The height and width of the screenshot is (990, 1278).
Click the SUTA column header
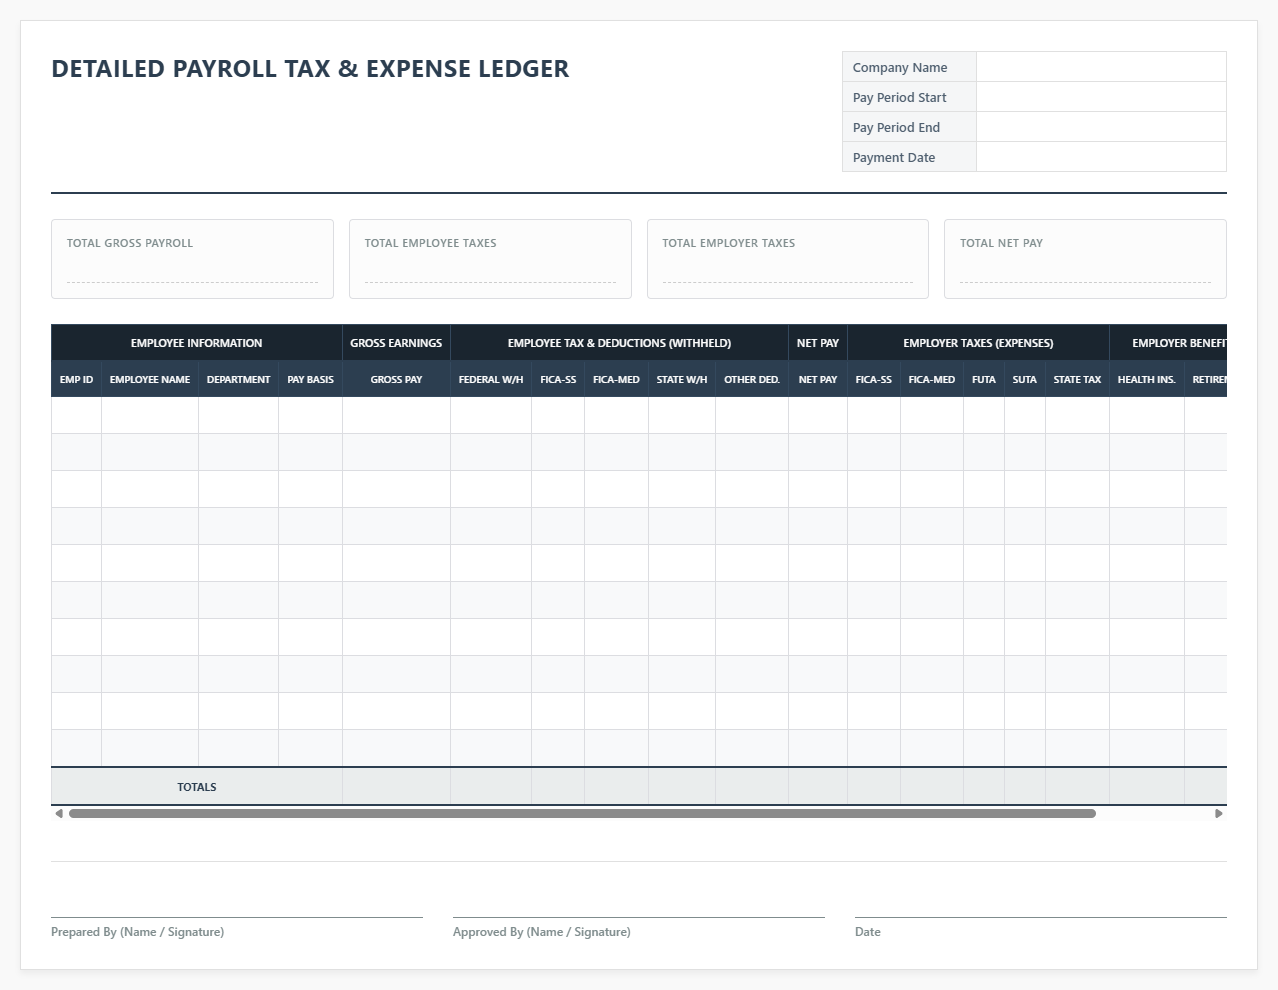[x=1025, y=379]
